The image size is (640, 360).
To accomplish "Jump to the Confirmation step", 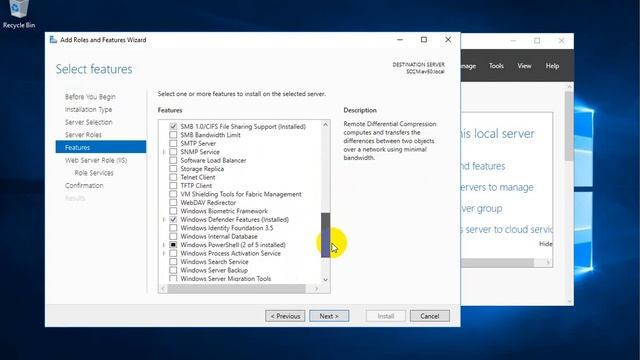I will tap(84, 185).
